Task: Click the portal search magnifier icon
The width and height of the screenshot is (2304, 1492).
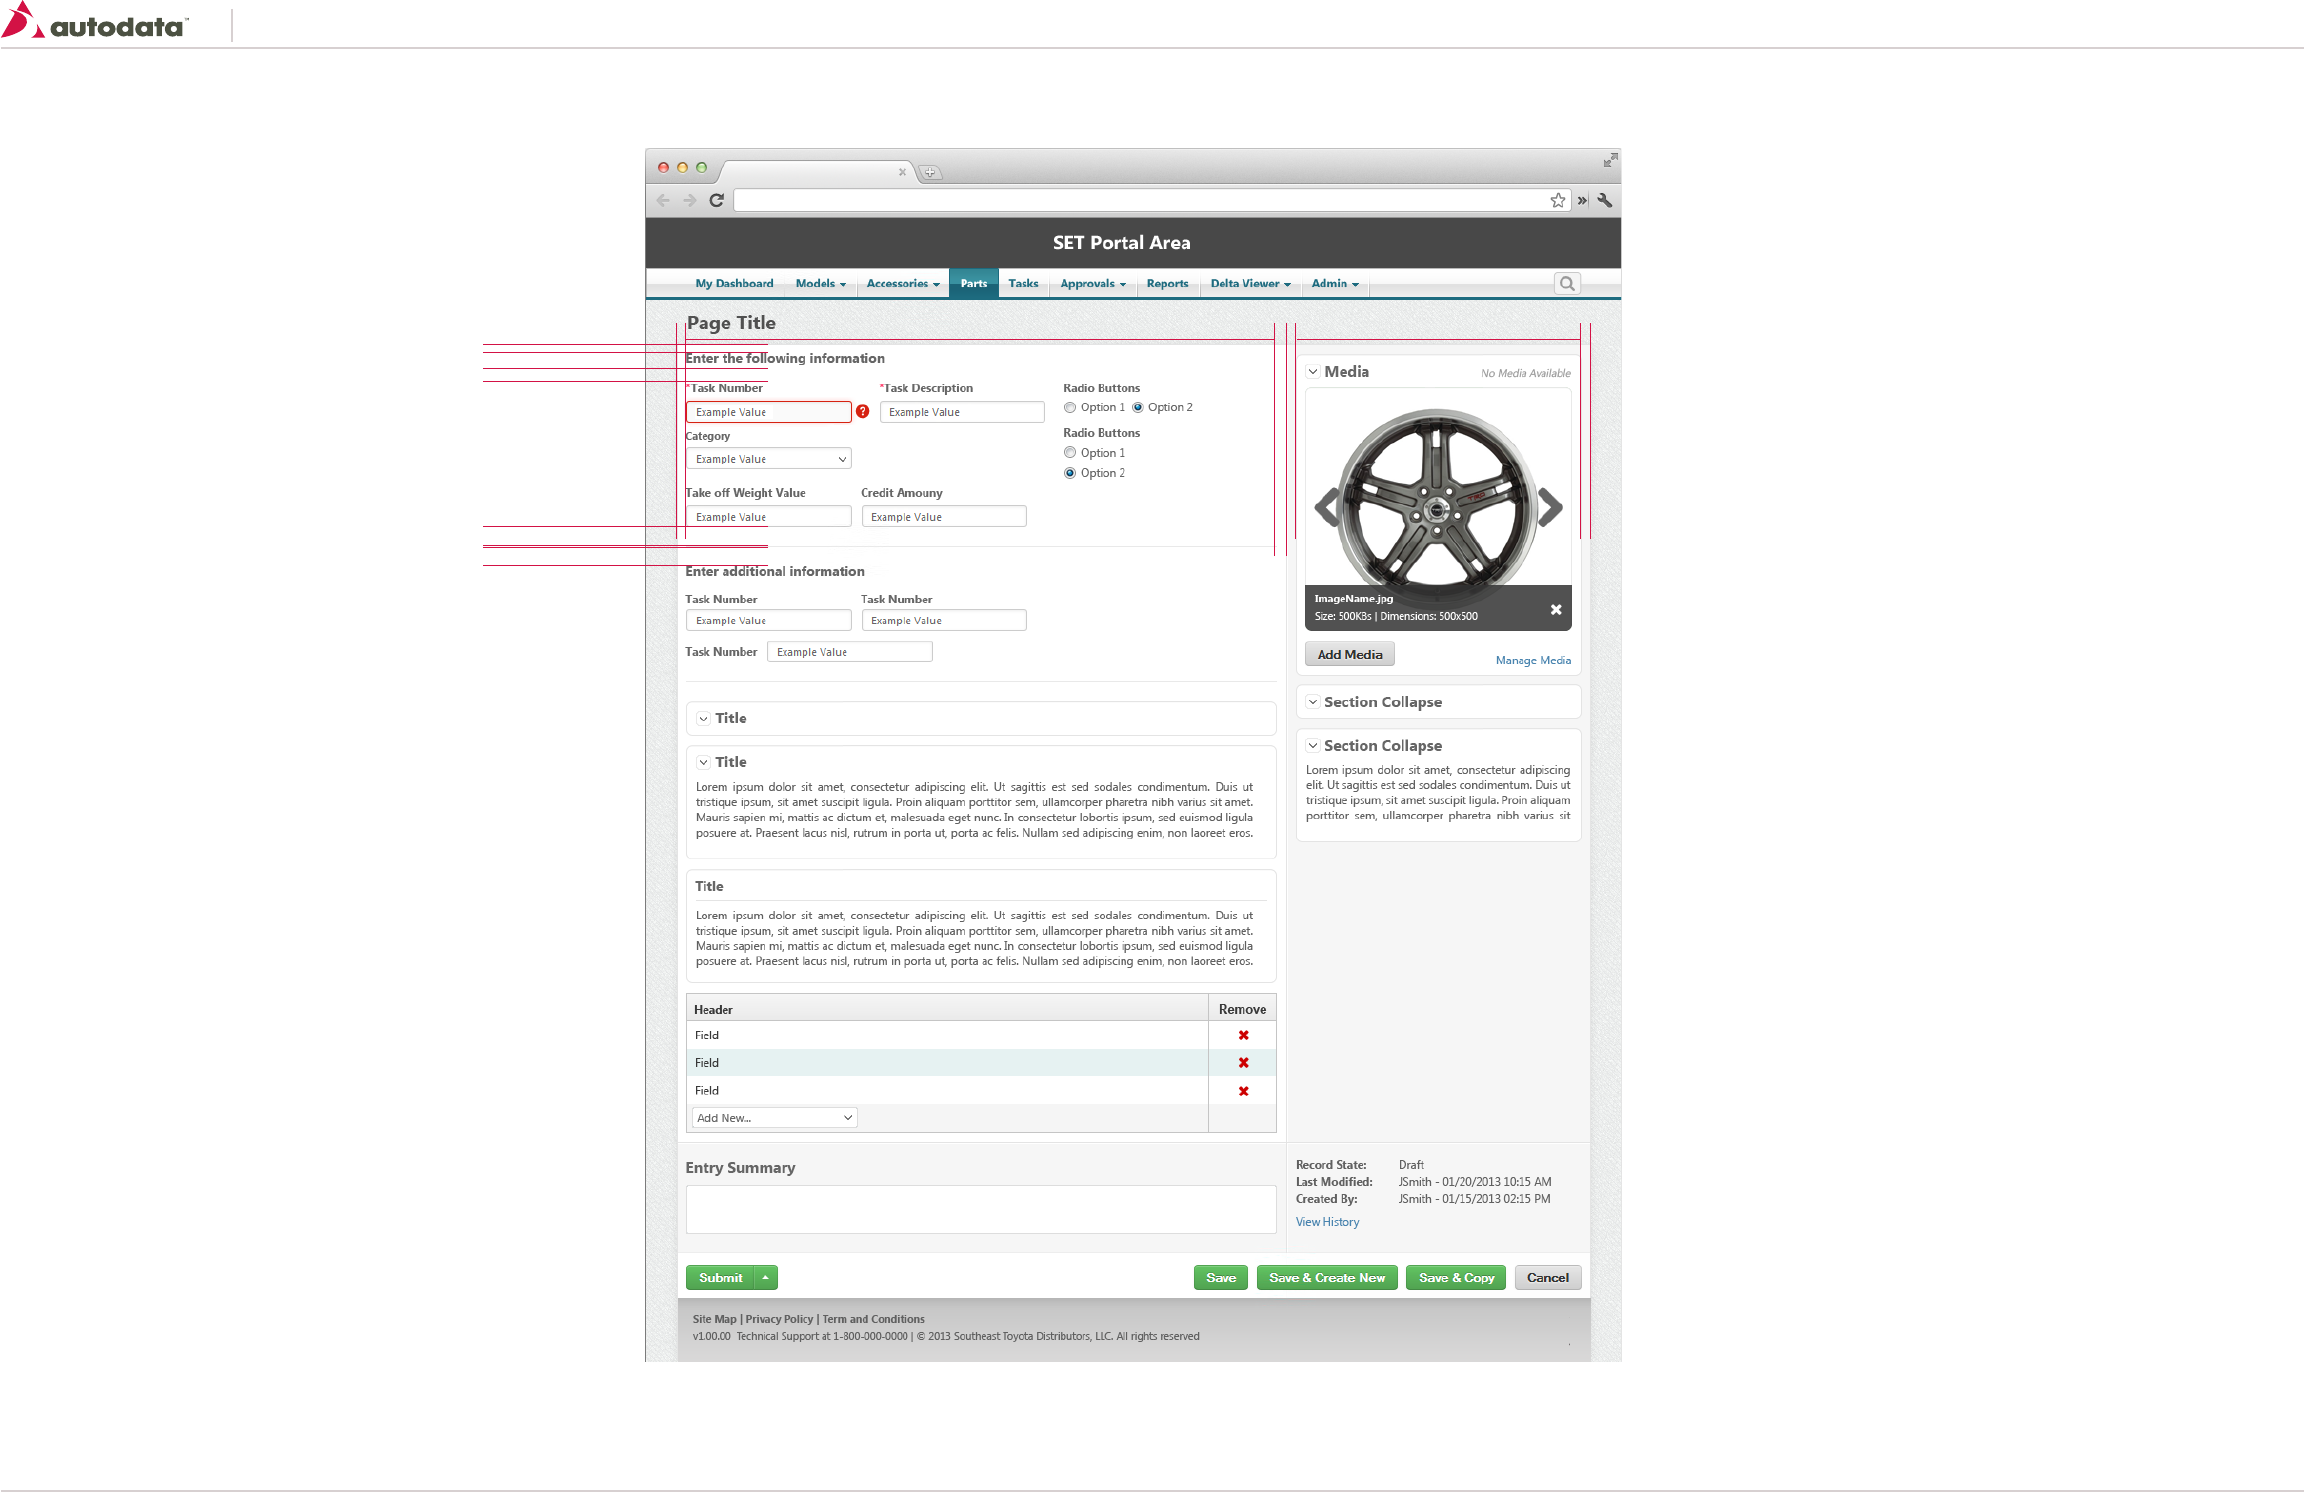Action: tap(1567, 284)
